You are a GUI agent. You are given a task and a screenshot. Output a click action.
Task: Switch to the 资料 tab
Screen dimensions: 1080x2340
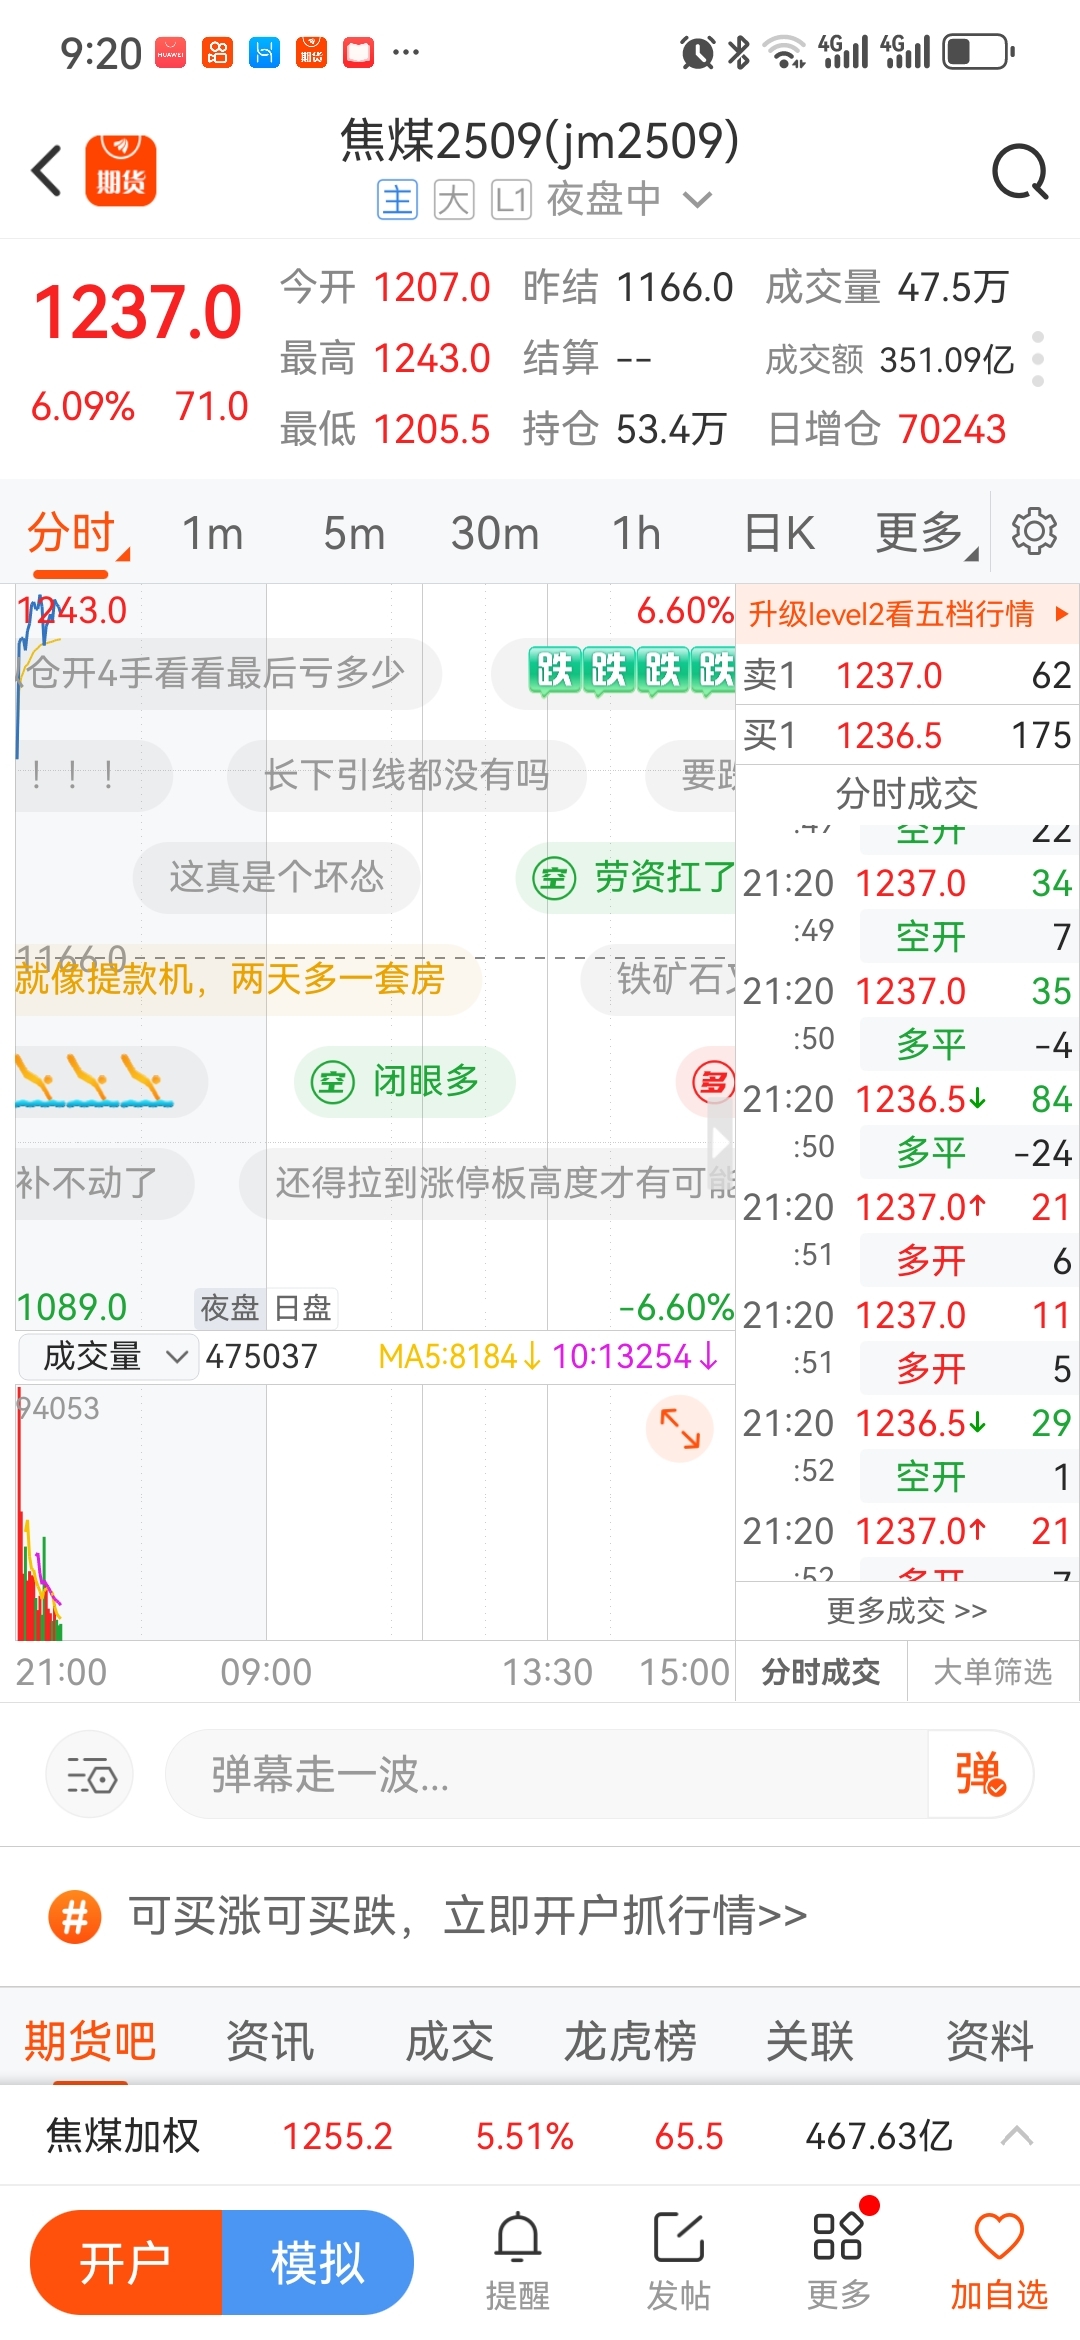(990, 2040)
